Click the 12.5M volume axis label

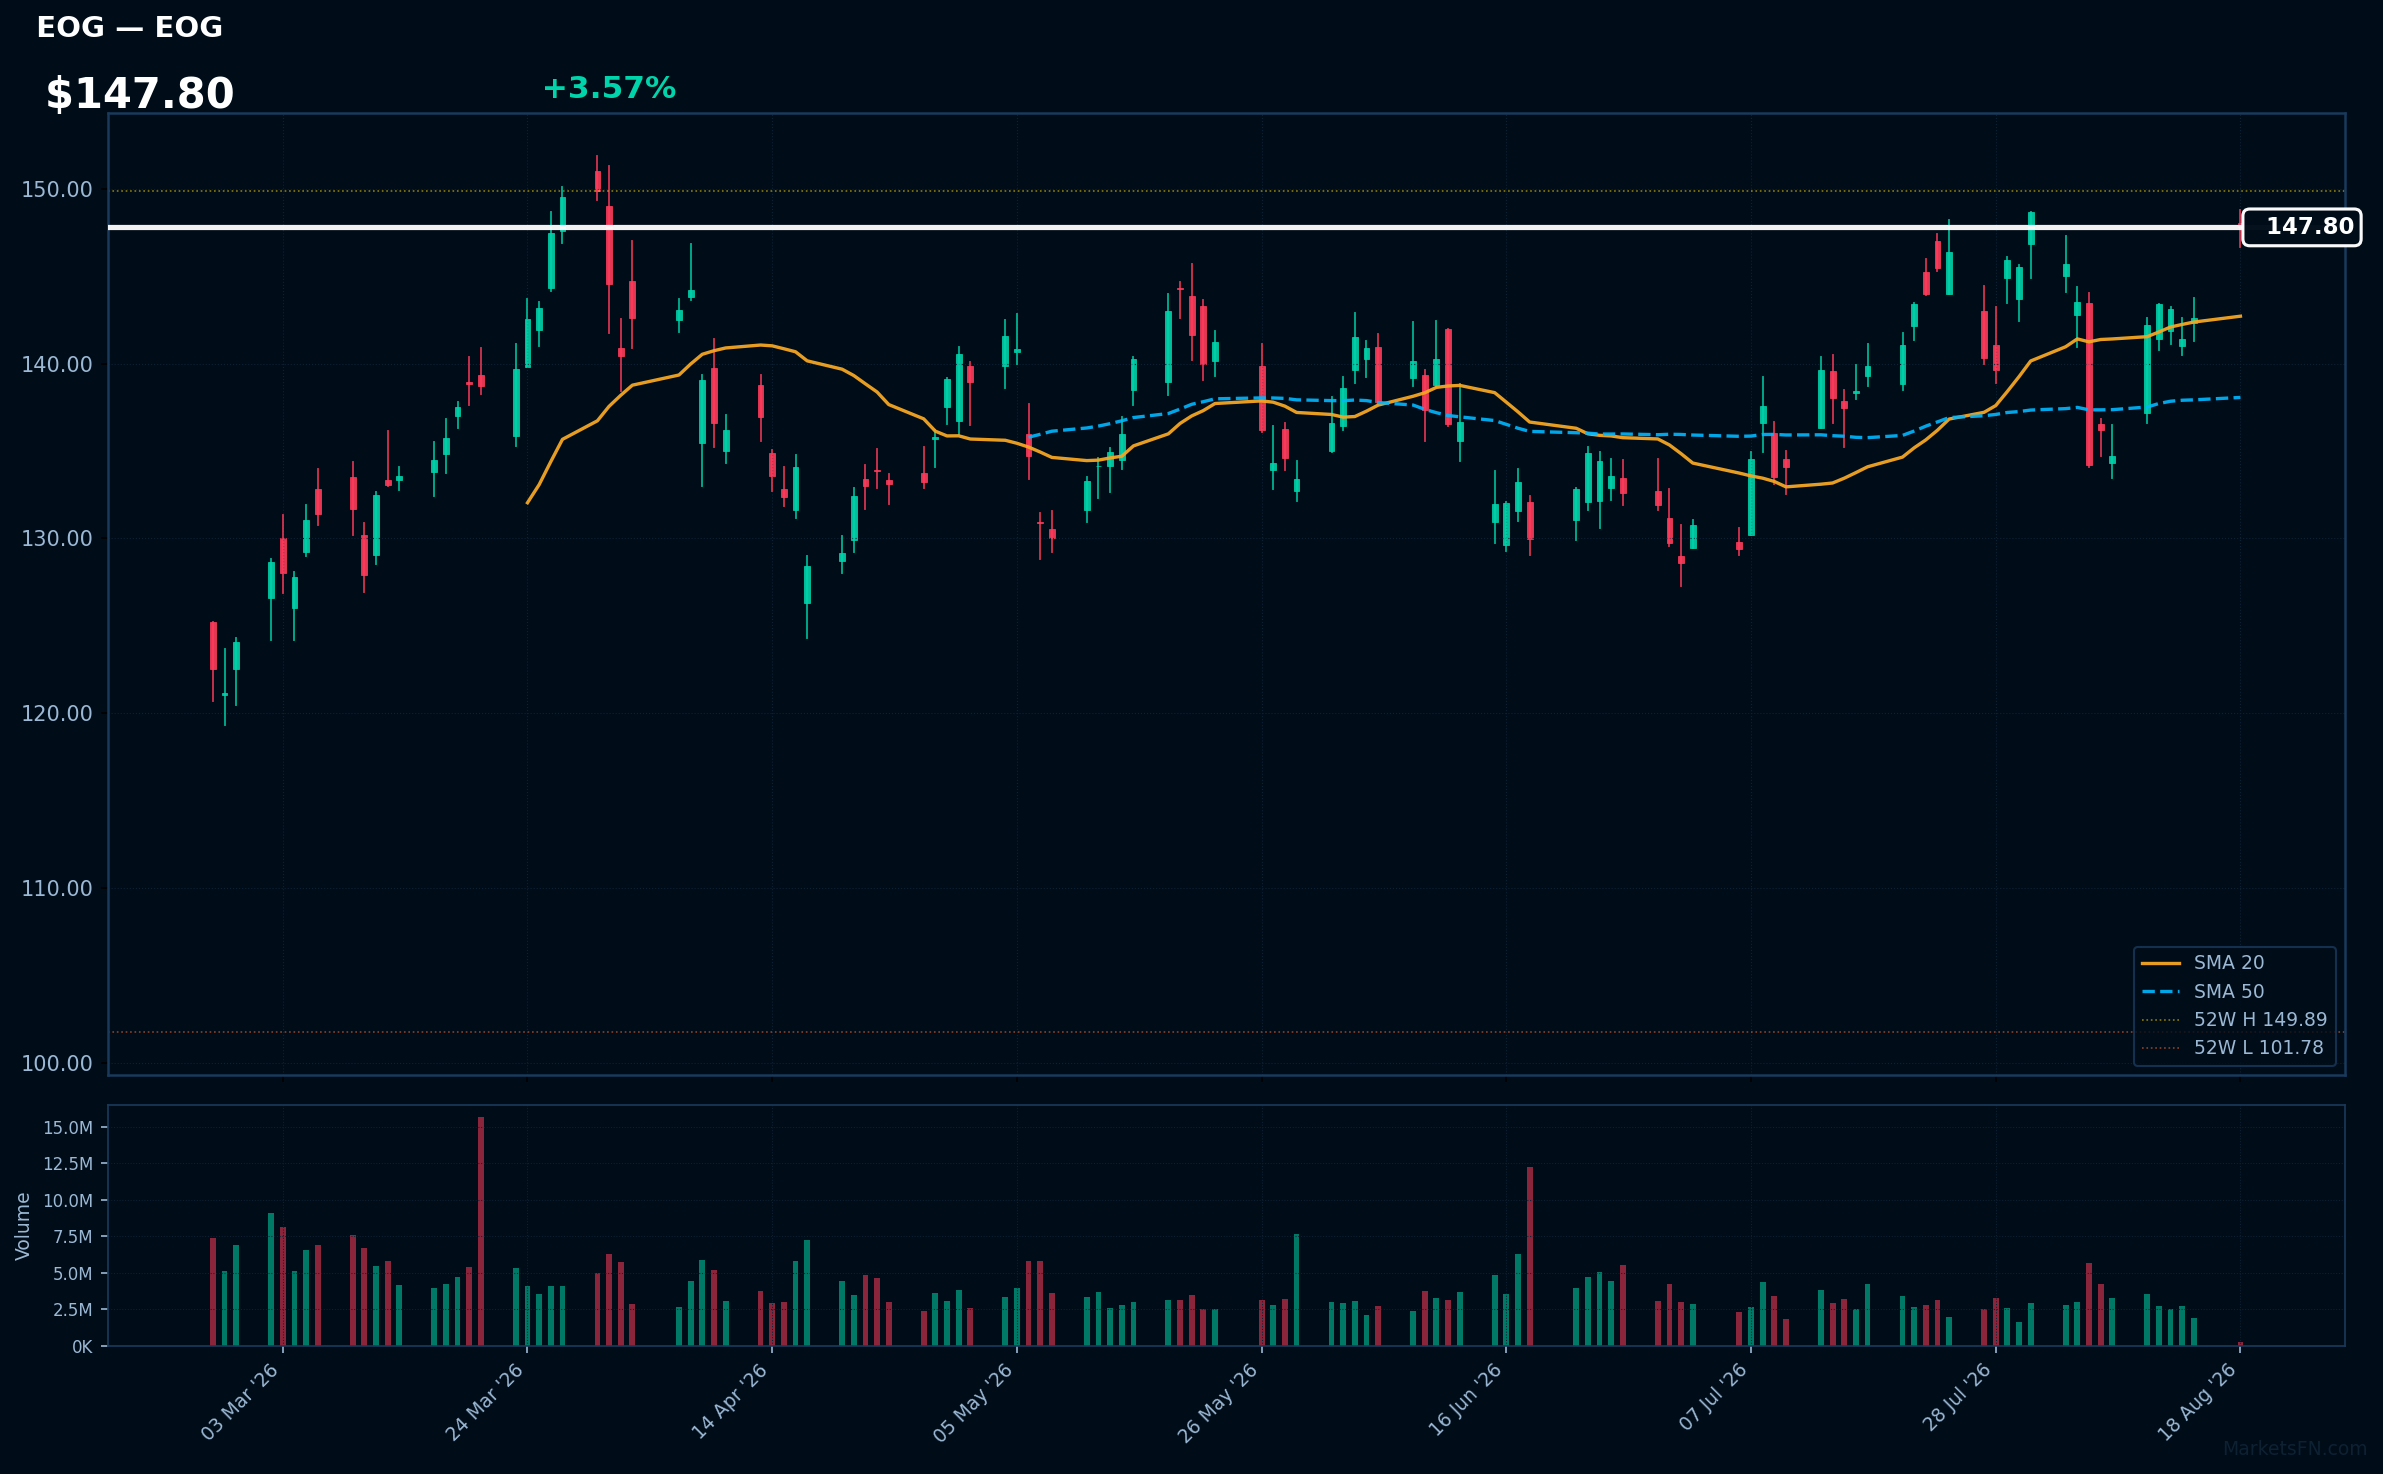coord(68,1164)
